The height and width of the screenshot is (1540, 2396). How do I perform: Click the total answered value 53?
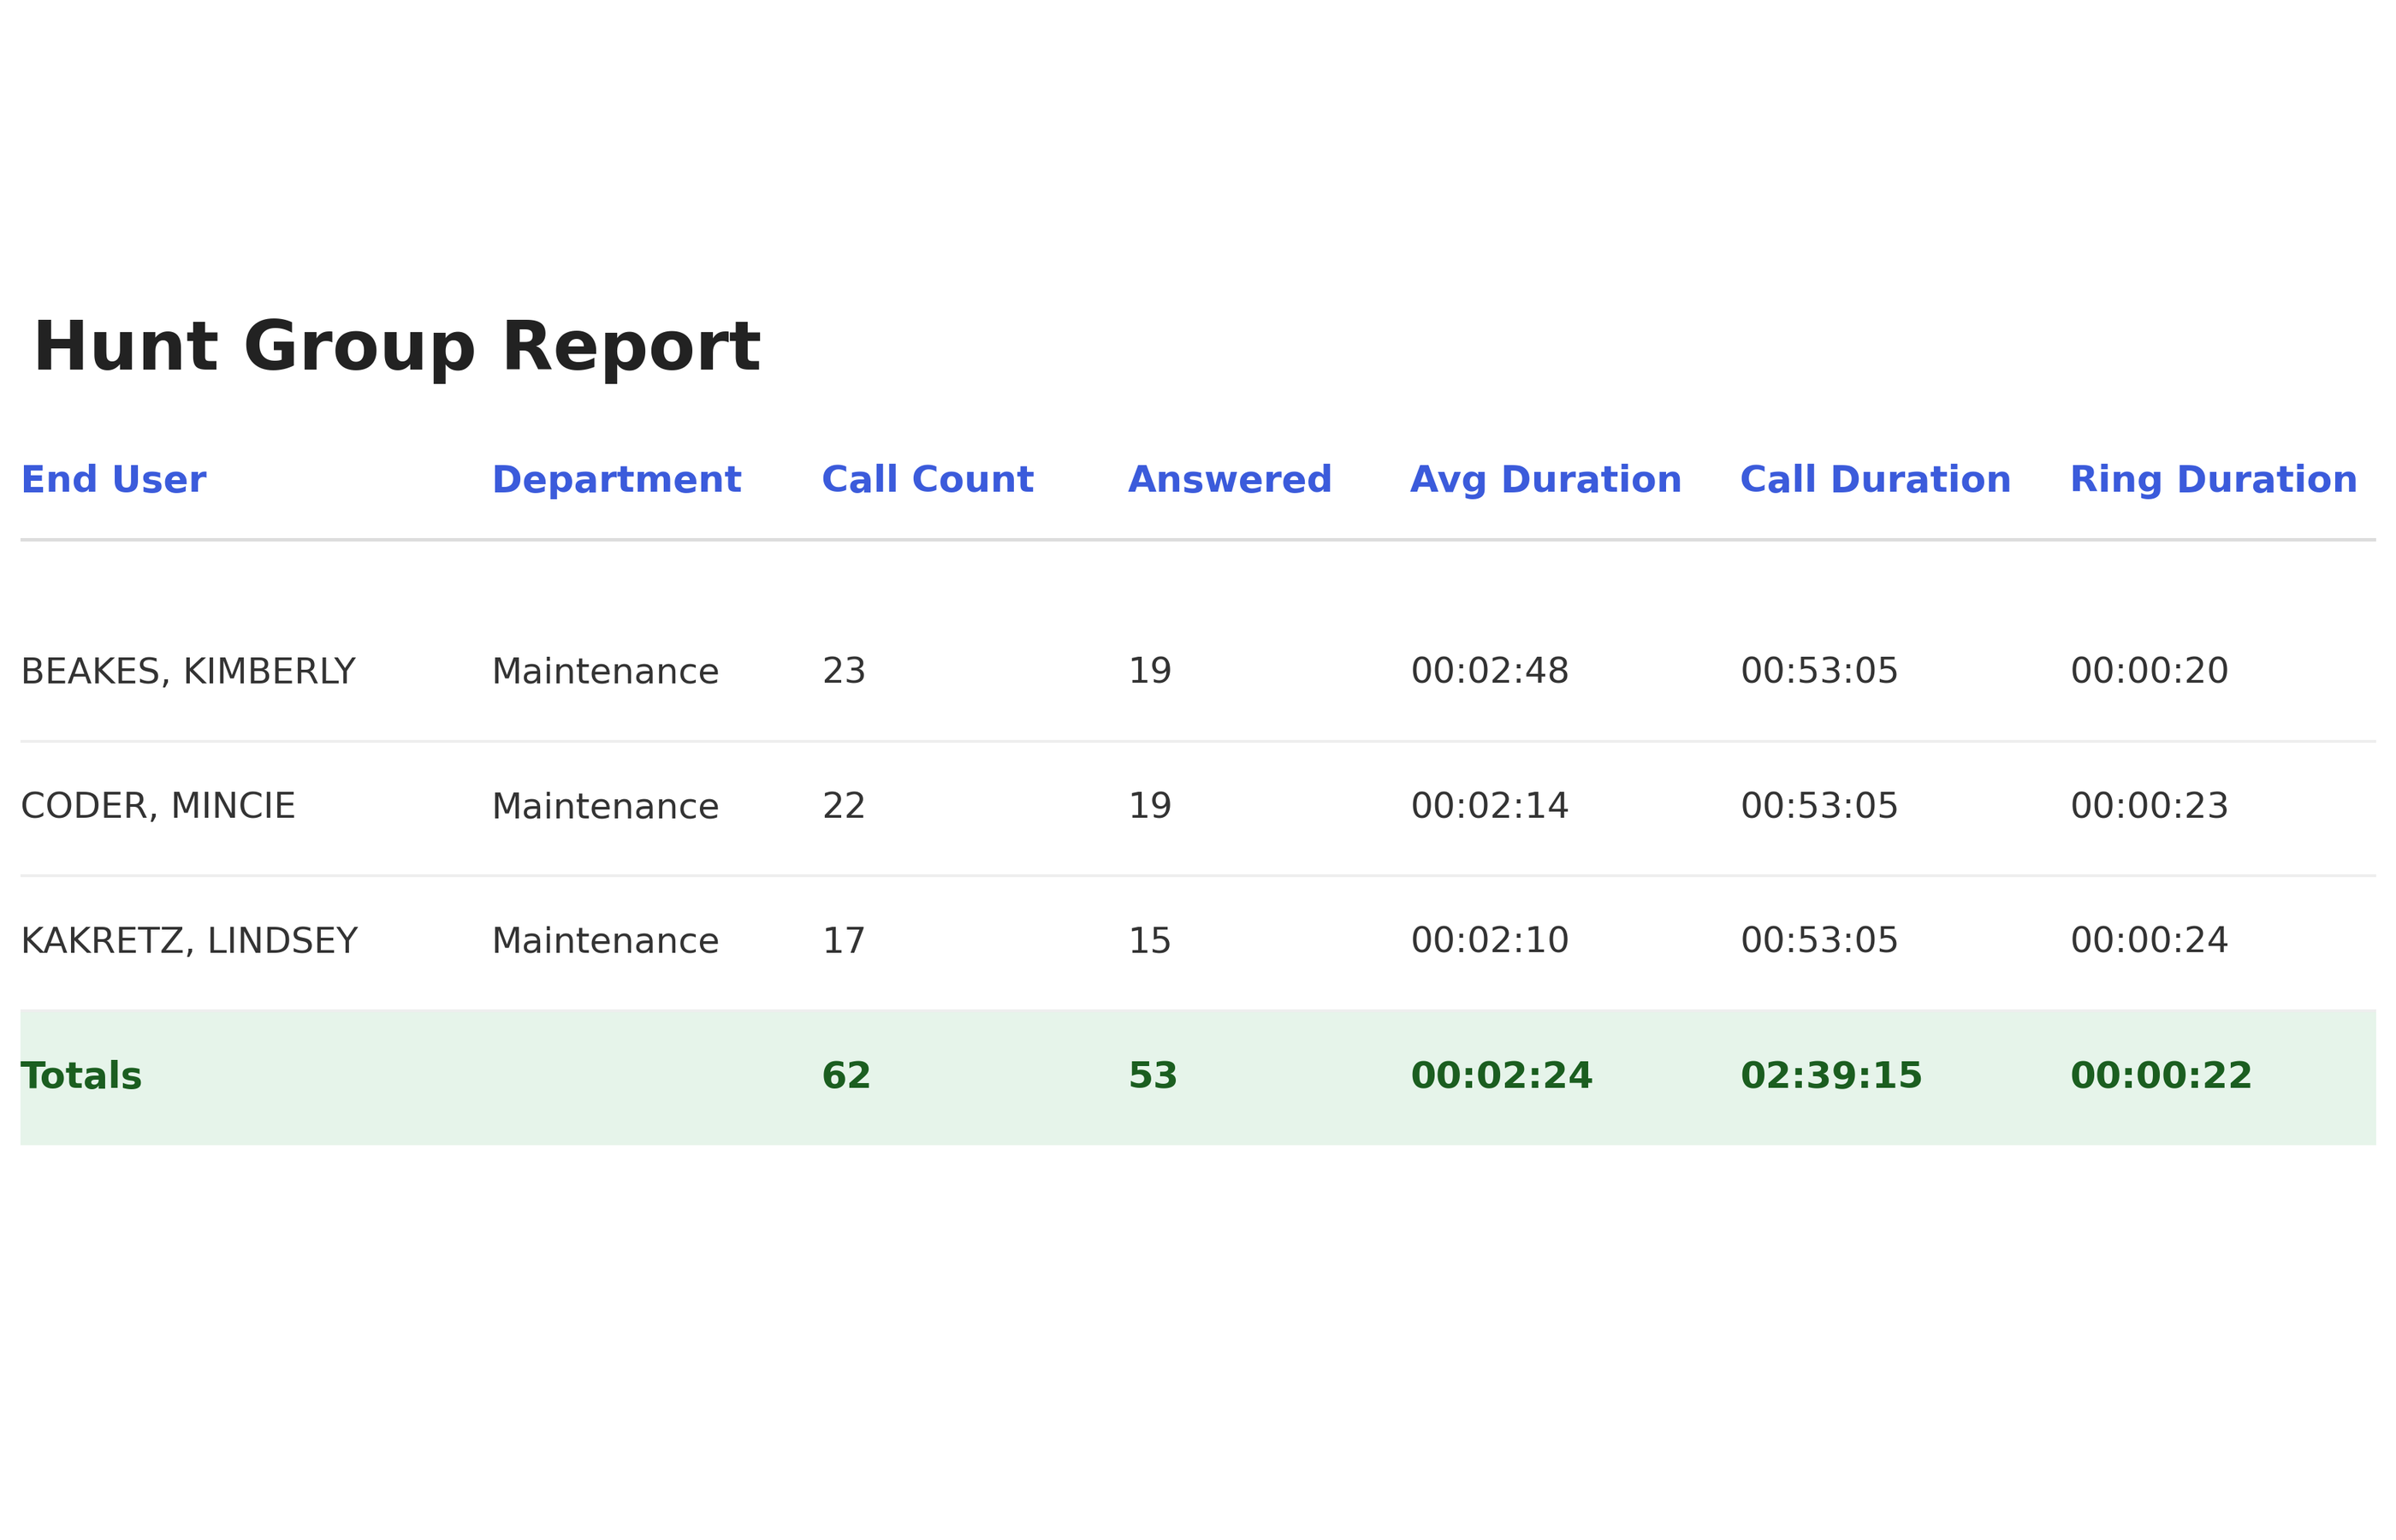pos(1153,1076)
